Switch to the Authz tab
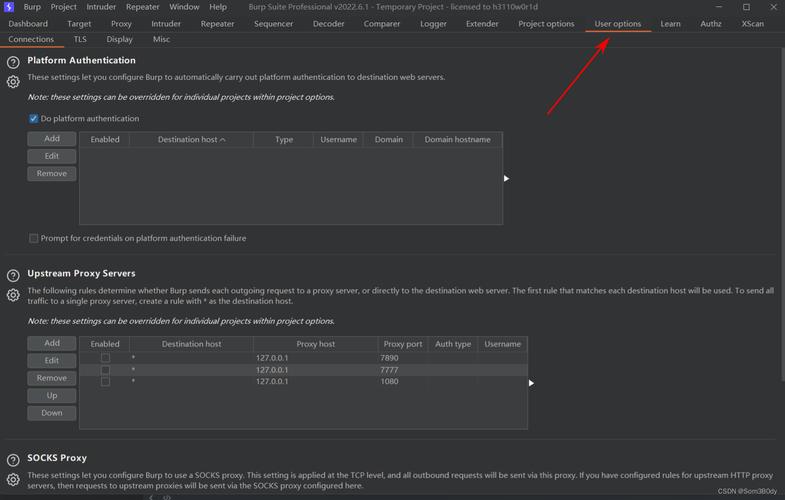 point(711,24)
